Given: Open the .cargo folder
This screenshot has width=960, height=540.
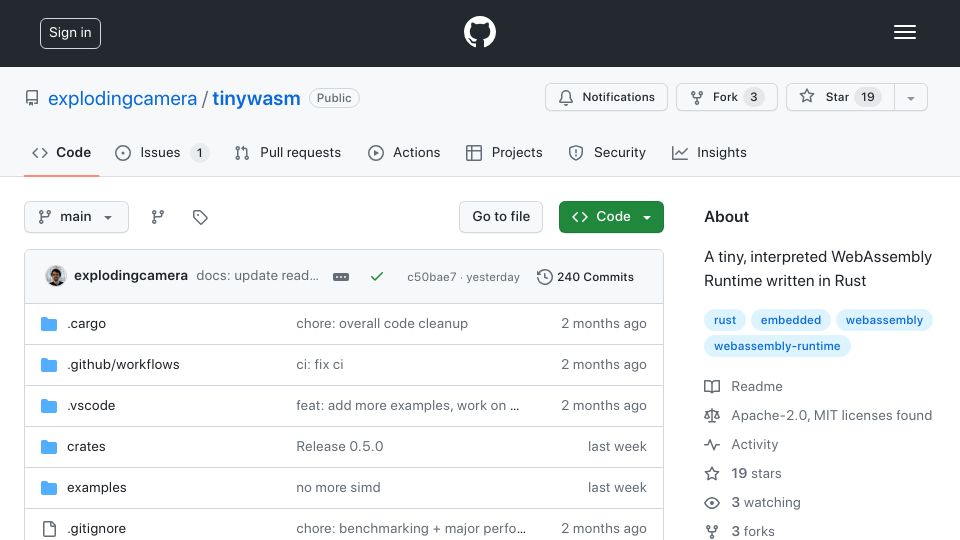Looking at the screenshot, I should point(86,323).
